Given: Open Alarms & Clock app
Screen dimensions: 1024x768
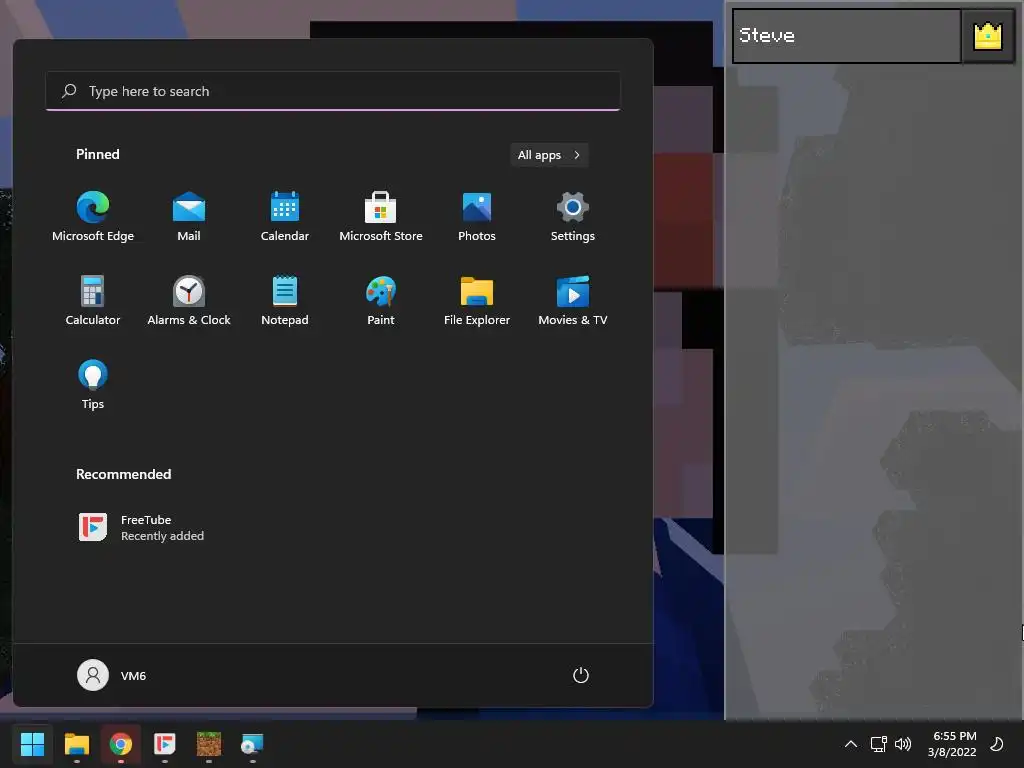Looking at the screenshot, I should tap(189, 300).
